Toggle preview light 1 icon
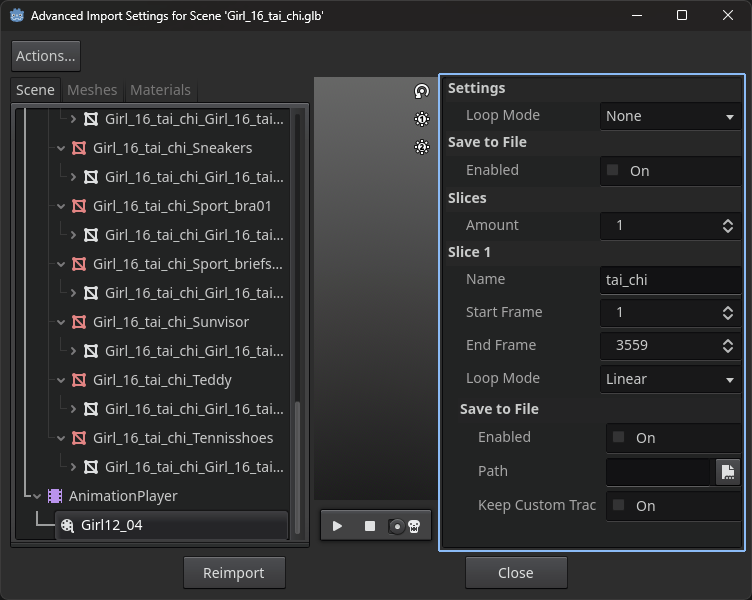 [x=422, y=119]
